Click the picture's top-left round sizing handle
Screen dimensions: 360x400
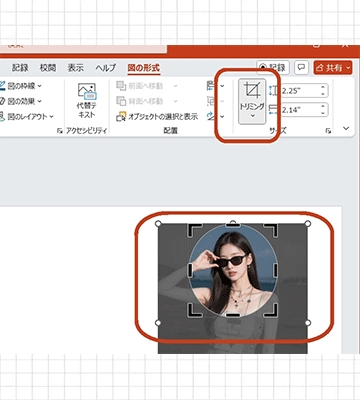point(158,223)
